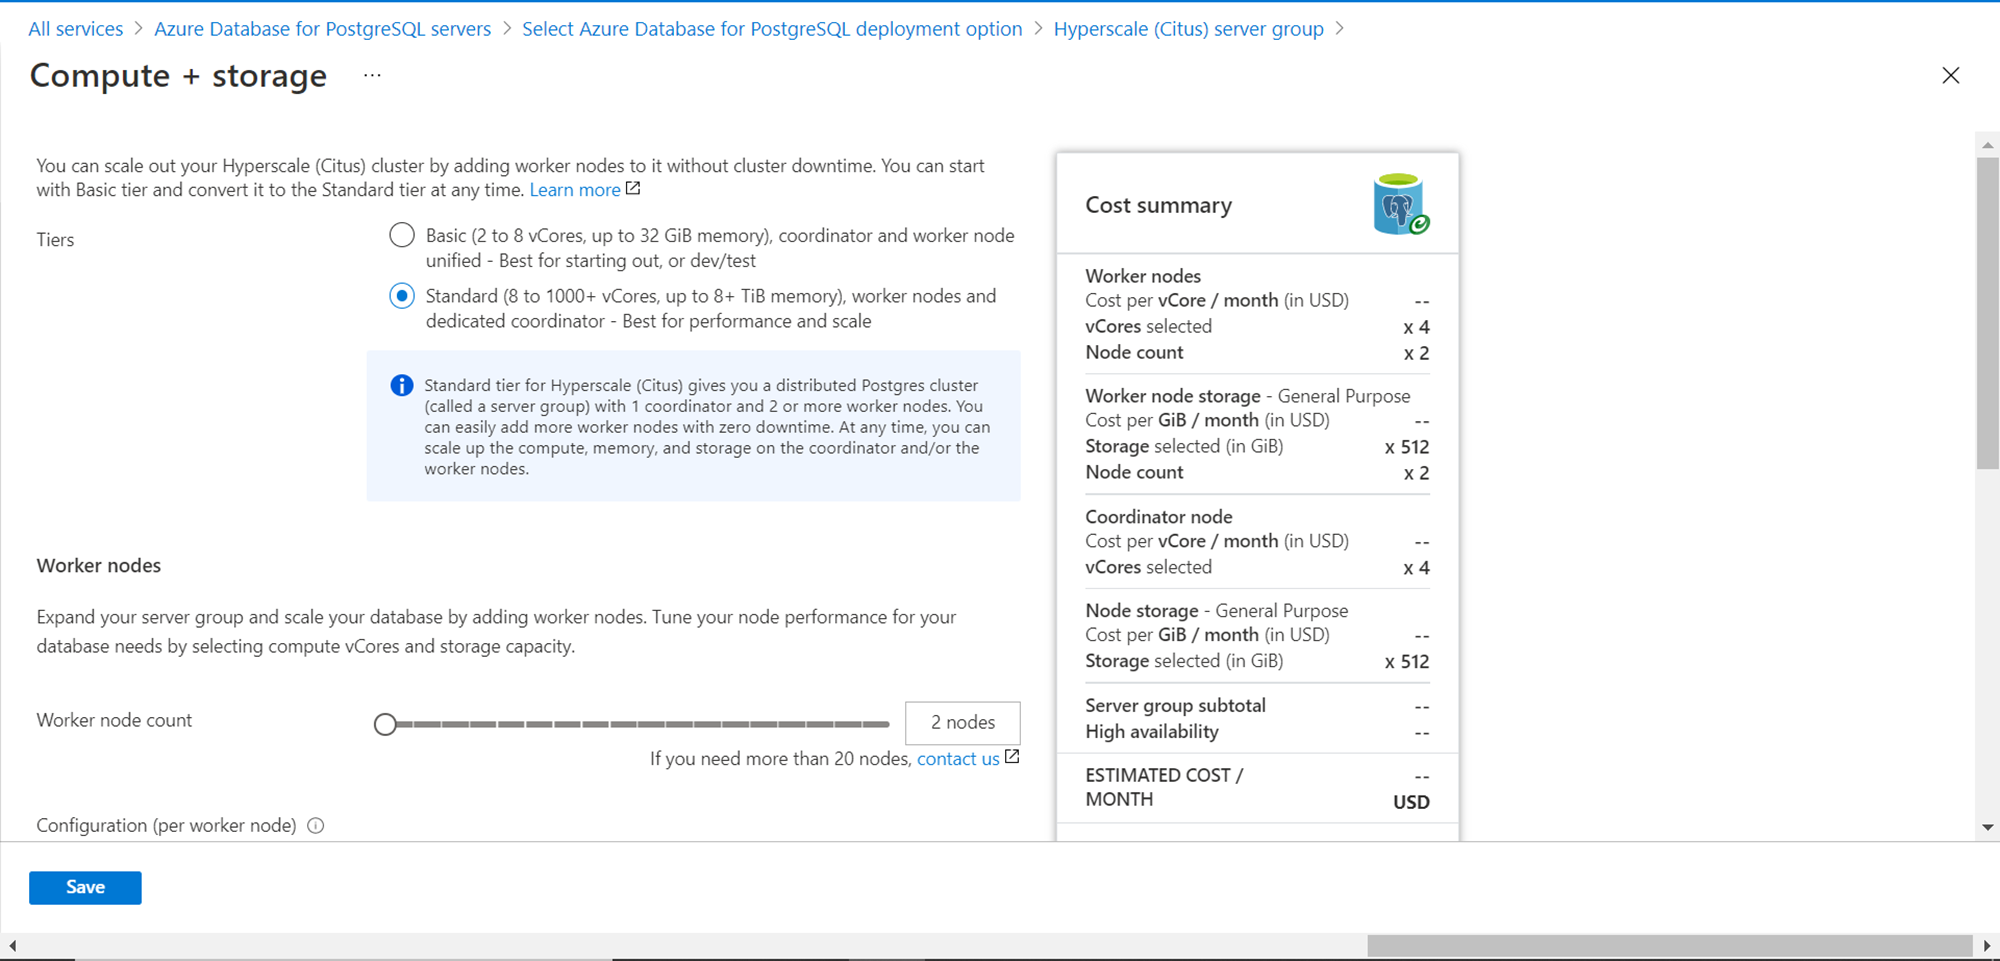Image resolution: width=2000 pixels, height=961 pixels.
Task: Click the external link icon after contact us
Action: pyautogui.click(x=1012, y=757)
